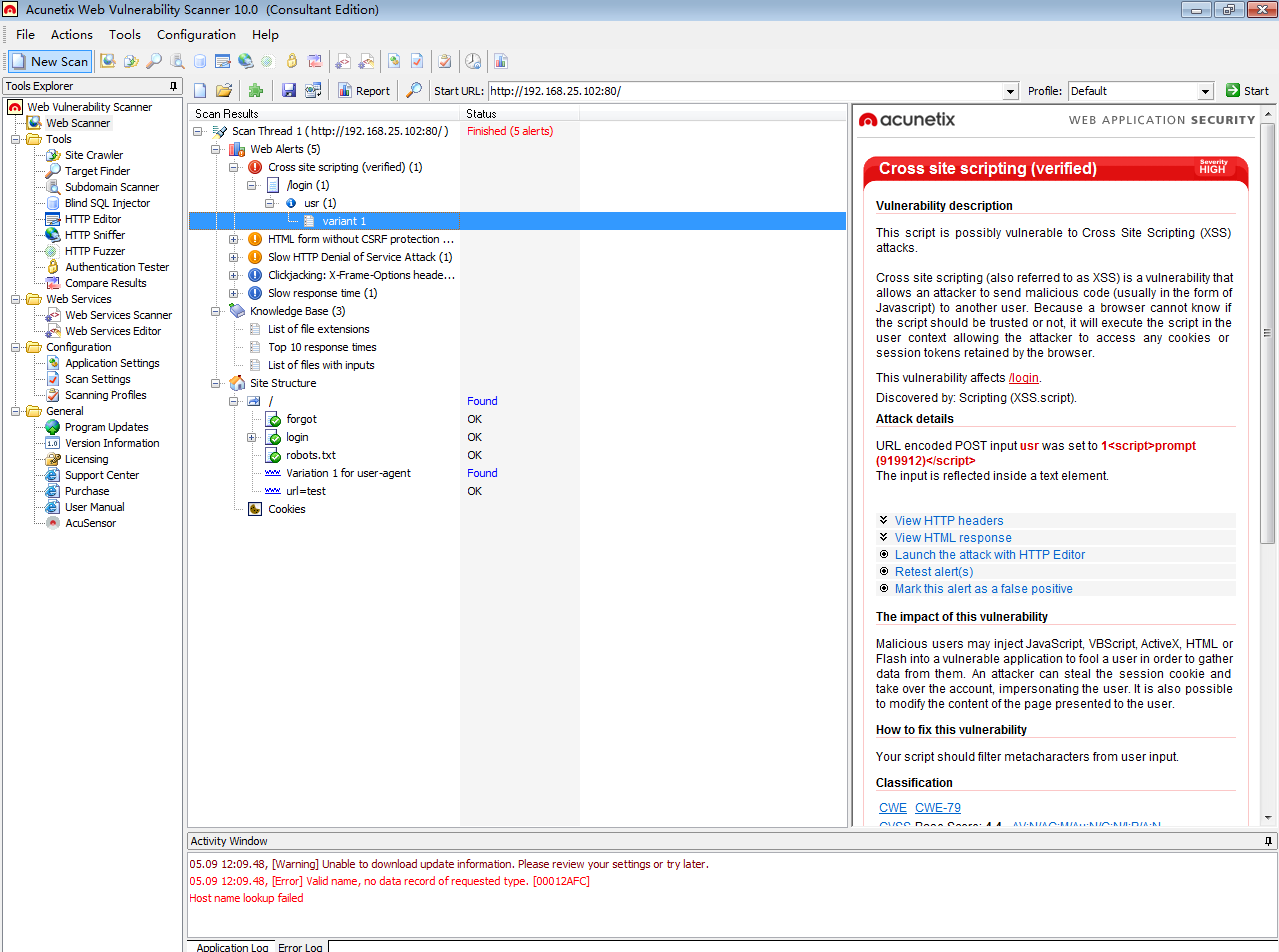Click the HTTP Sniffer globe toolbar icon
Screen dimensions: 1279x952
[x=245, y=61]
